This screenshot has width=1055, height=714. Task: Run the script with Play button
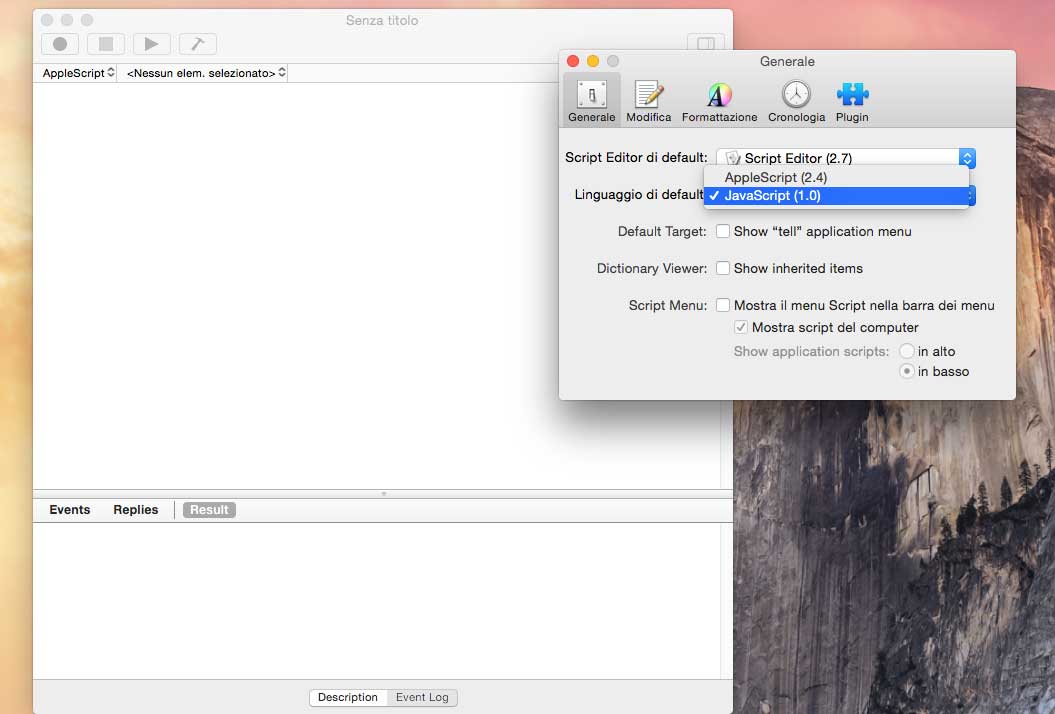pyautogui.click(x=151, y=44)
